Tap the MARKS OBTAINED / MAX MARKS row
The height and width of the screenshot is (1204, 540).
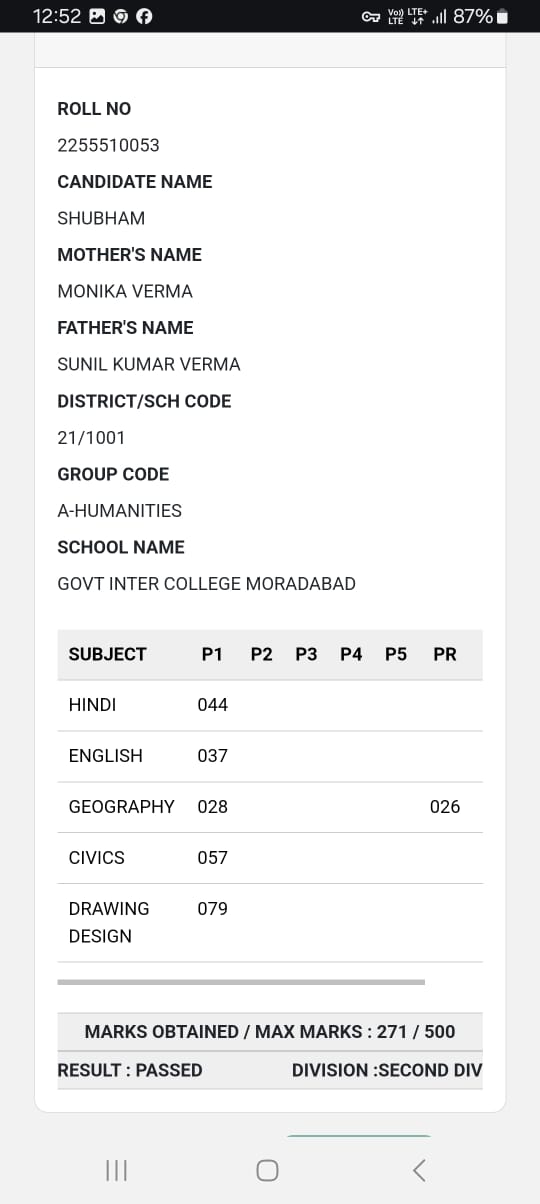pos(270,1031)
